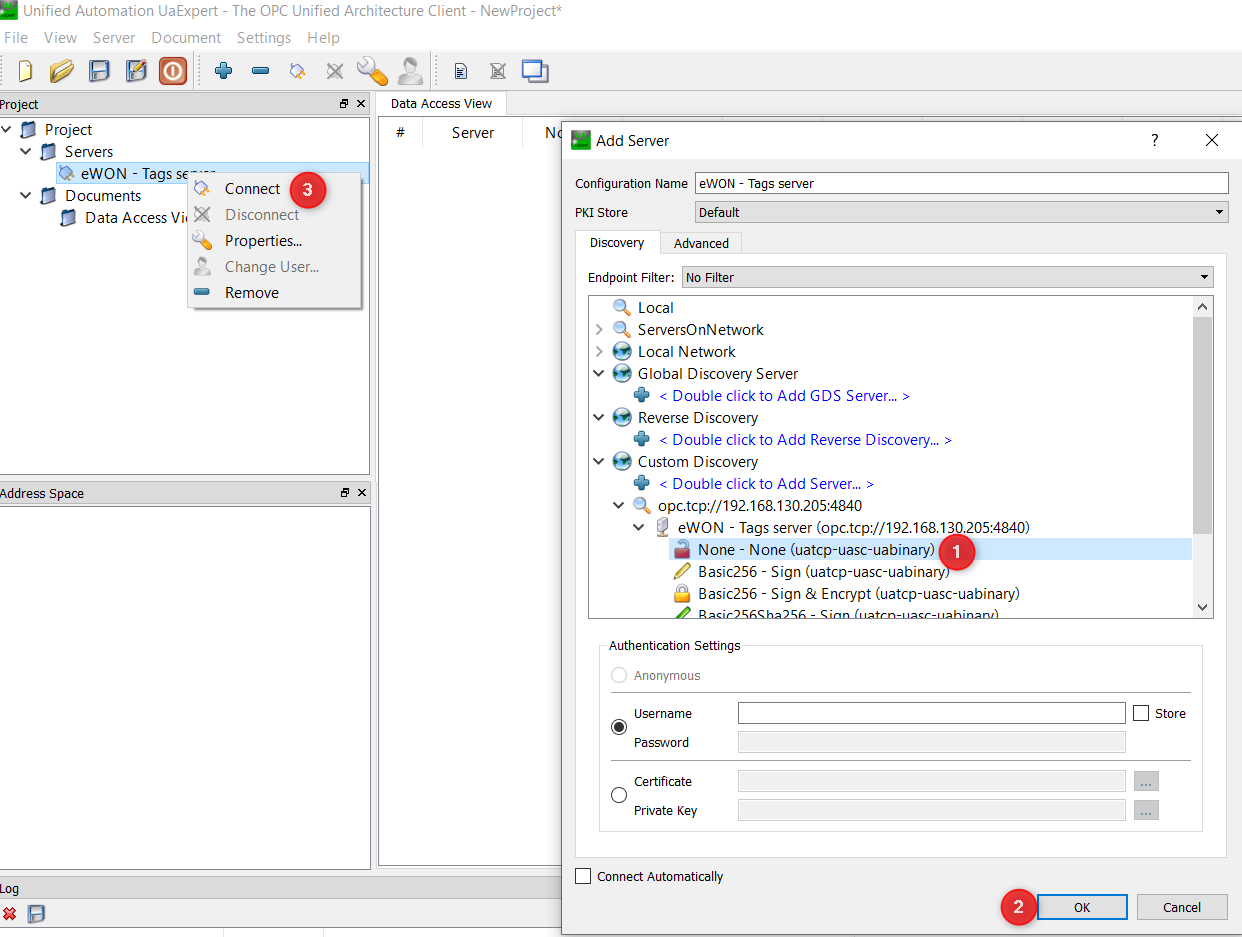Save the Log with floppy icon
This screenshot has width=1242, height=937.
36,913
